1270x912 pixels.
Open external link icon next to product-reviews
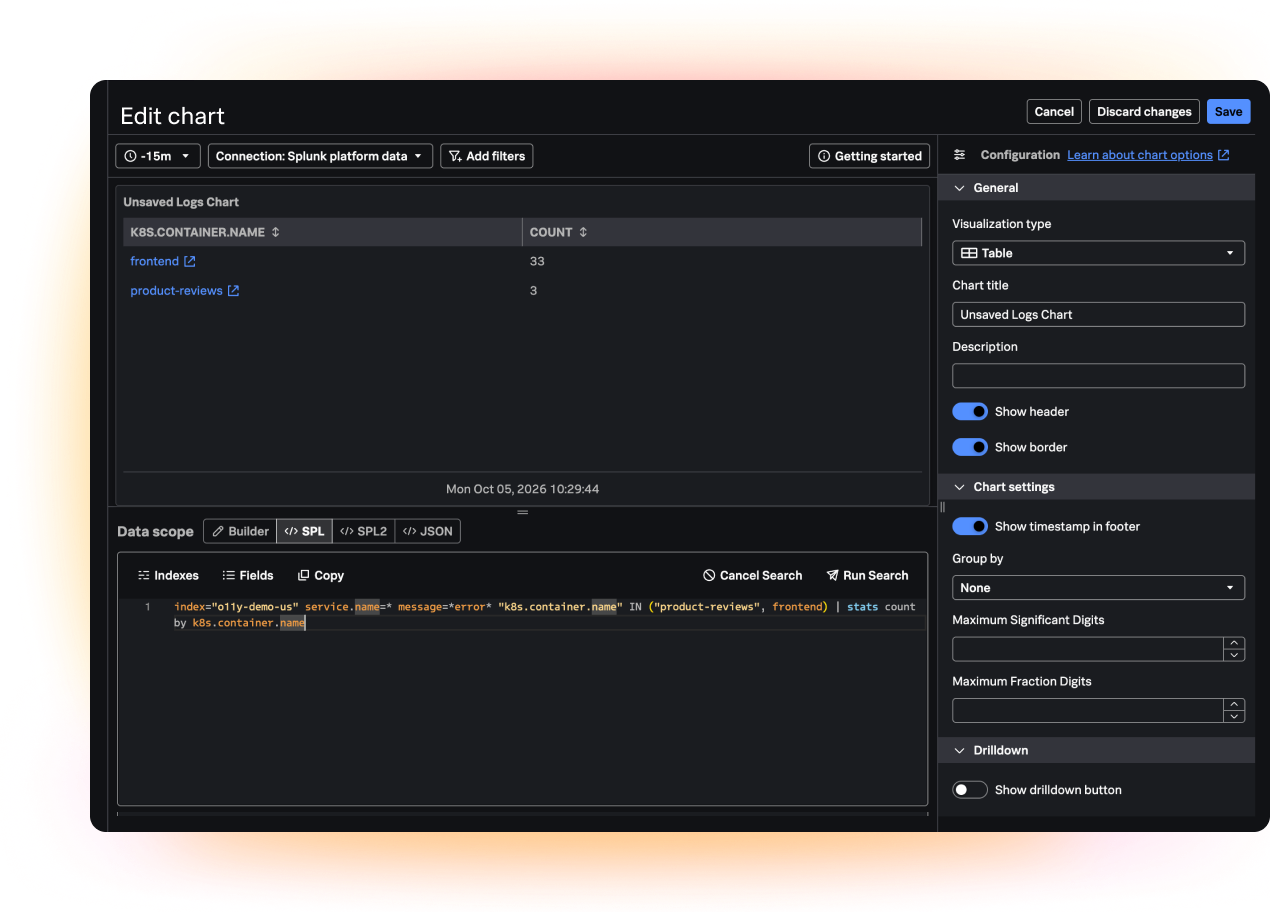[x=233, y=291]
